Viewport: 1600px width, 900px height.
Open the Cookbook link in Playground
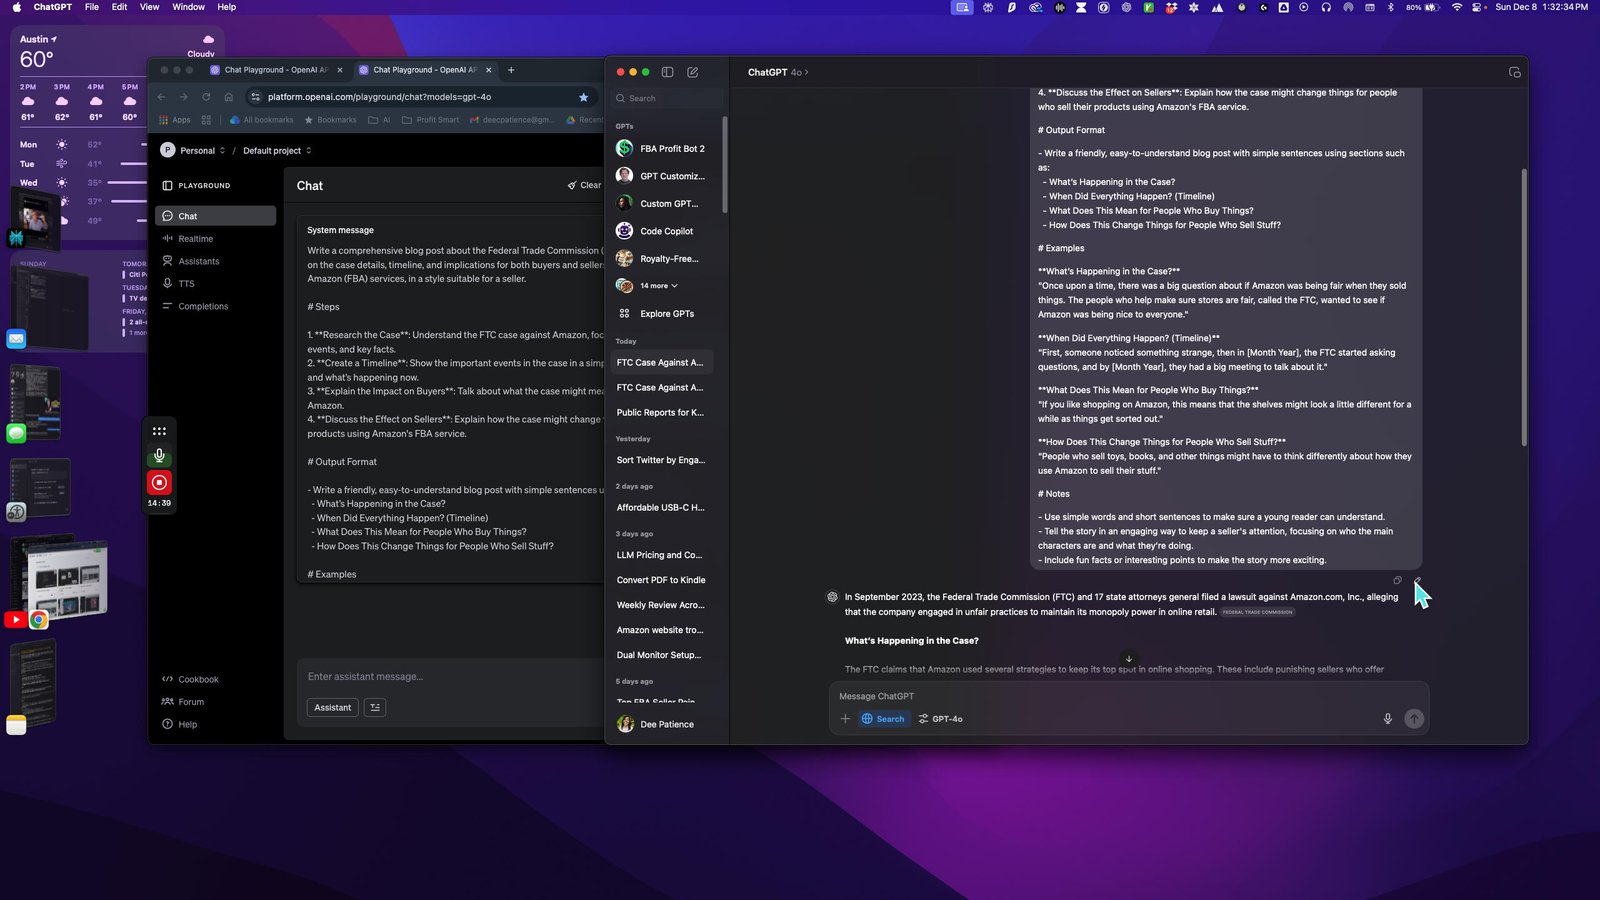click(x=190, y=680)
